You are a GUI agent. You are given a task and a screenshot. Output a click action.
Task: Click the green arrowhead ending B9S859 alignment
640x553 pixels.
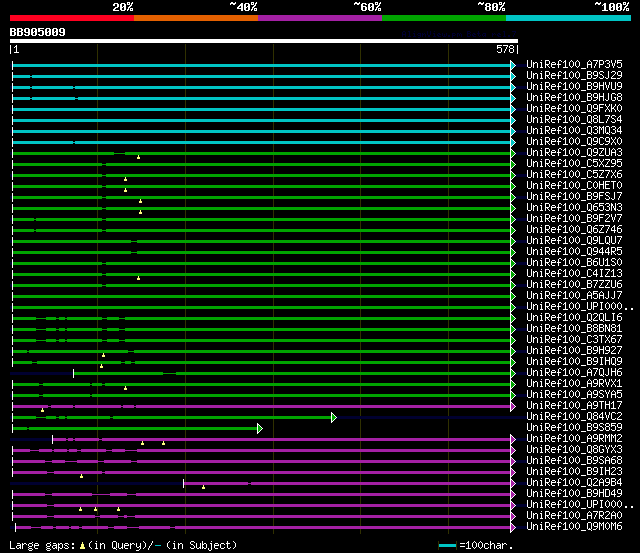pos(260,429)
